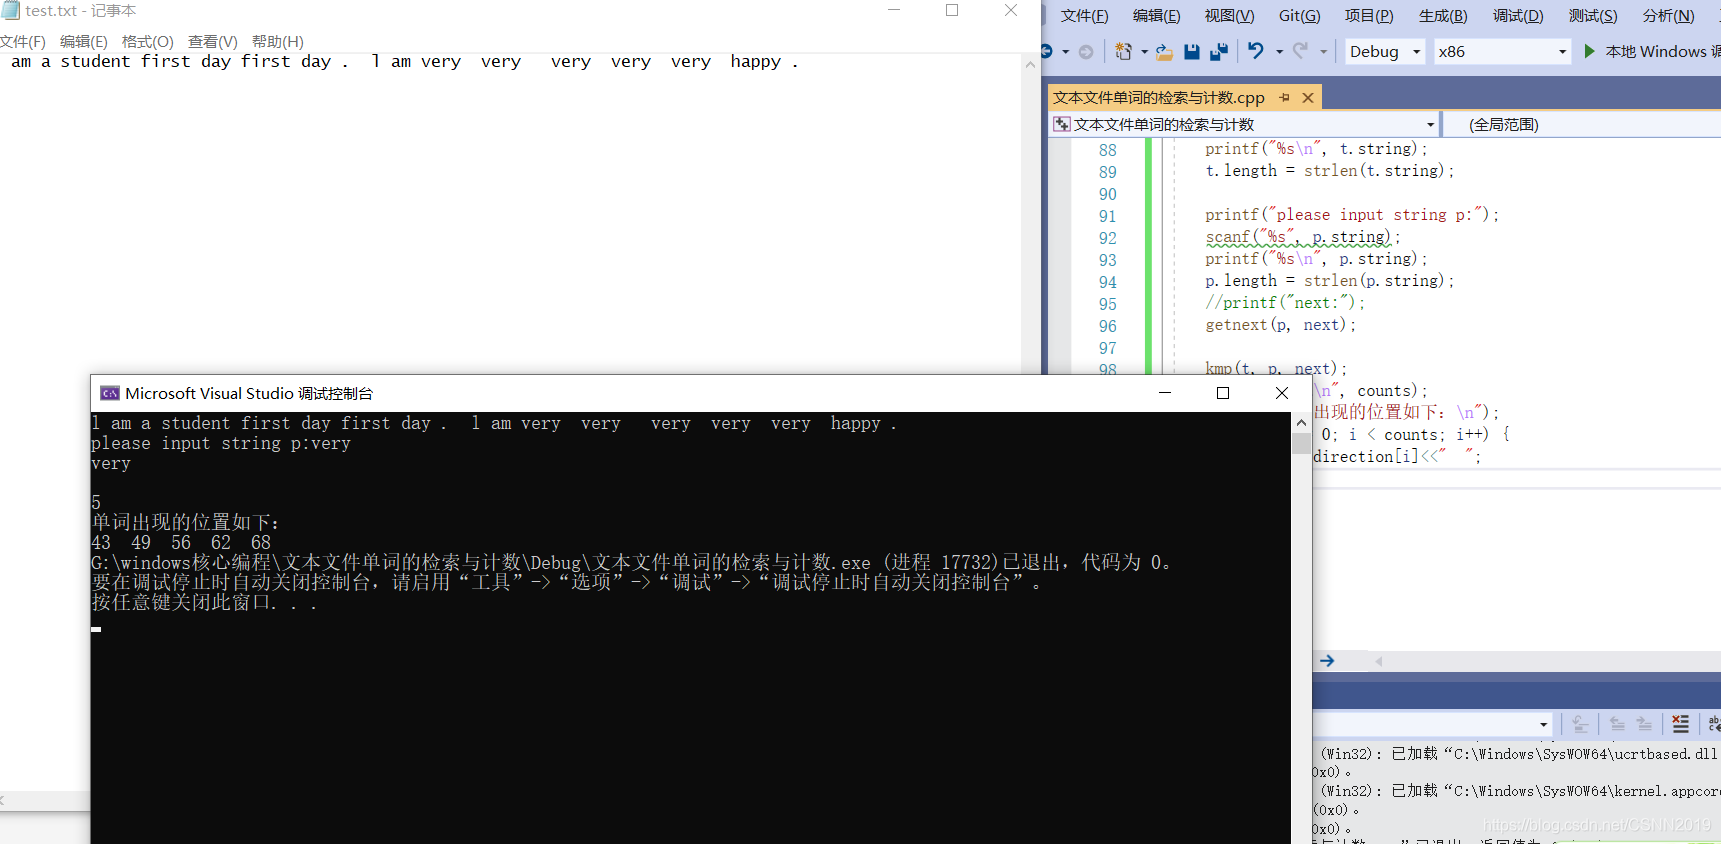Close the debug console window
The height and width of the screenshot is (844, 1721).
coord(1282,393)
